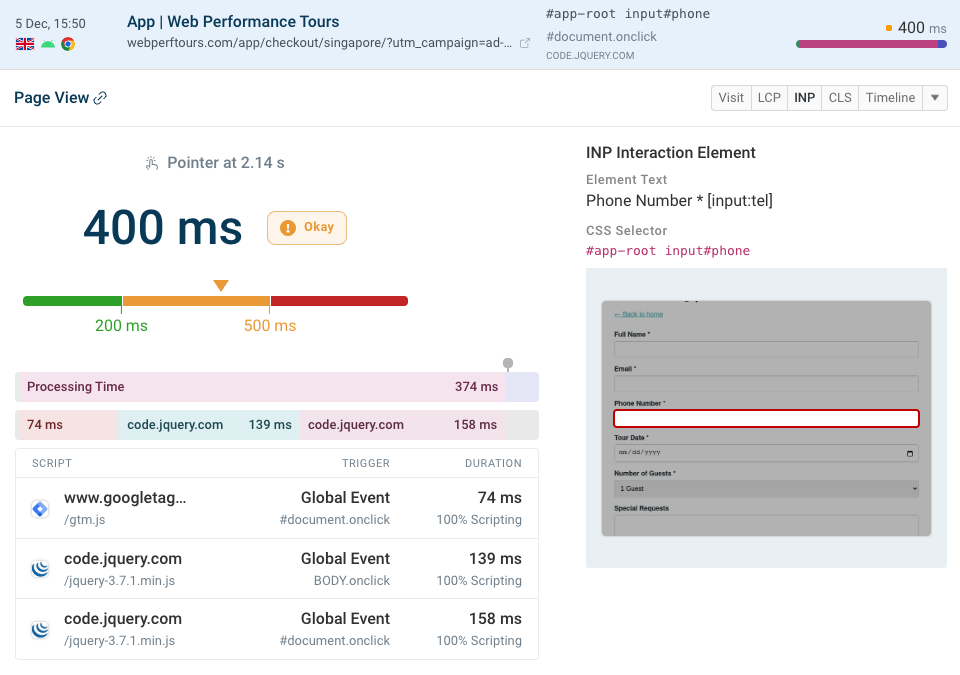Switch to the LCP tab
960x675 pixels.
pos(769,97)
